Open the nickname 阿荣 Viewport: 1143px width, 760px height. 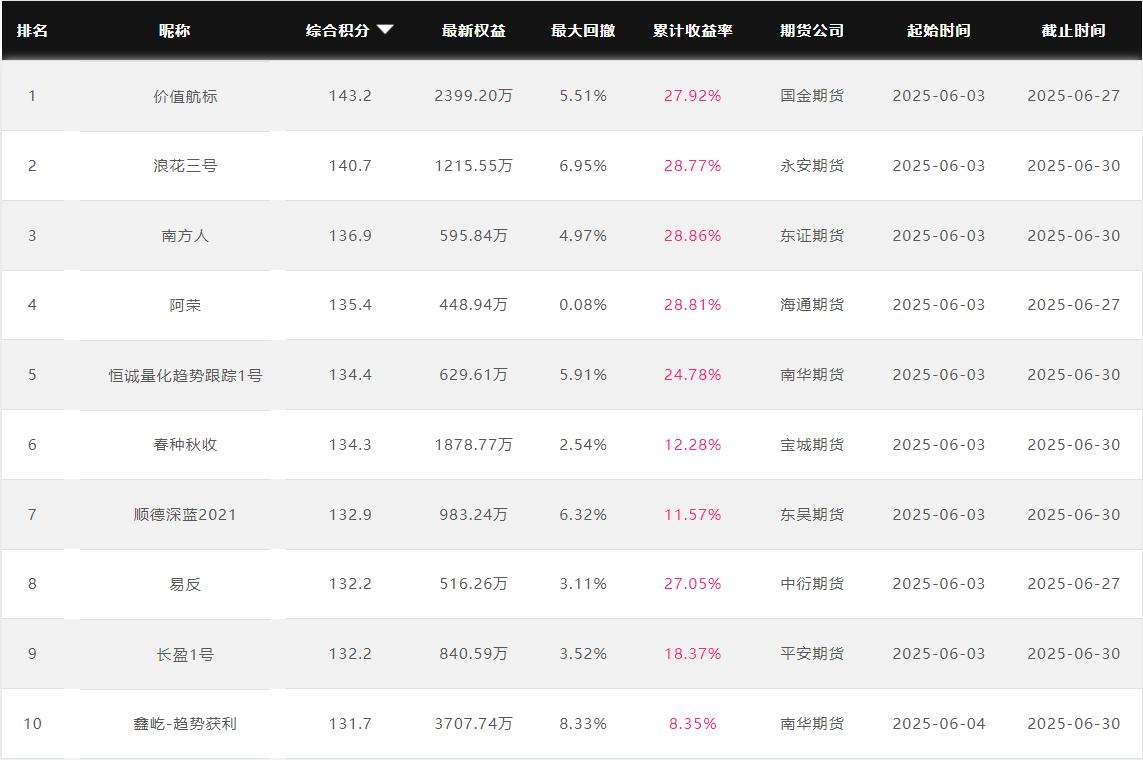point(185,305)
